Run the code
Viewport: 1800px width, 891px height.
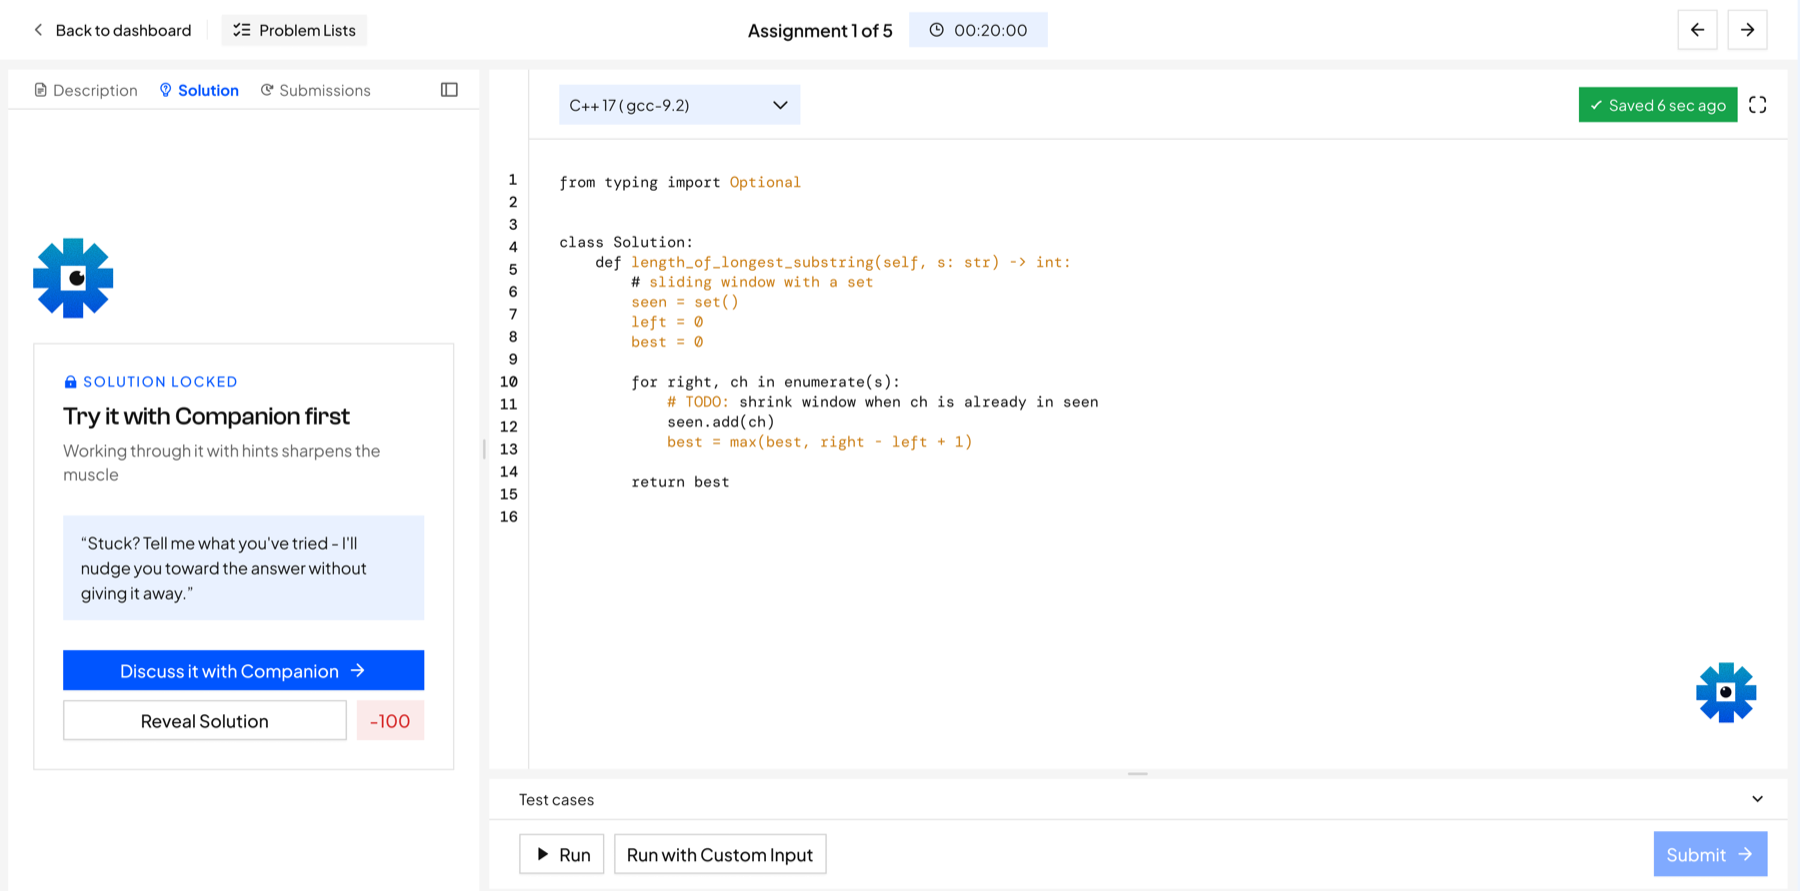[562, 854]
